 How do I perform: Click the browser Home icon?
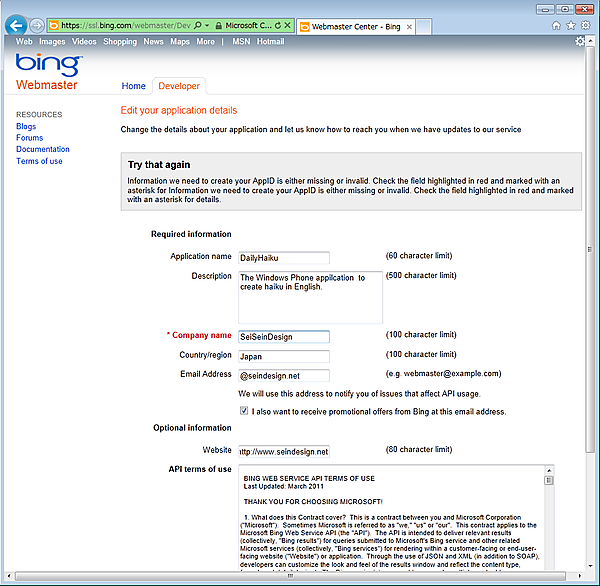point(556,26)
